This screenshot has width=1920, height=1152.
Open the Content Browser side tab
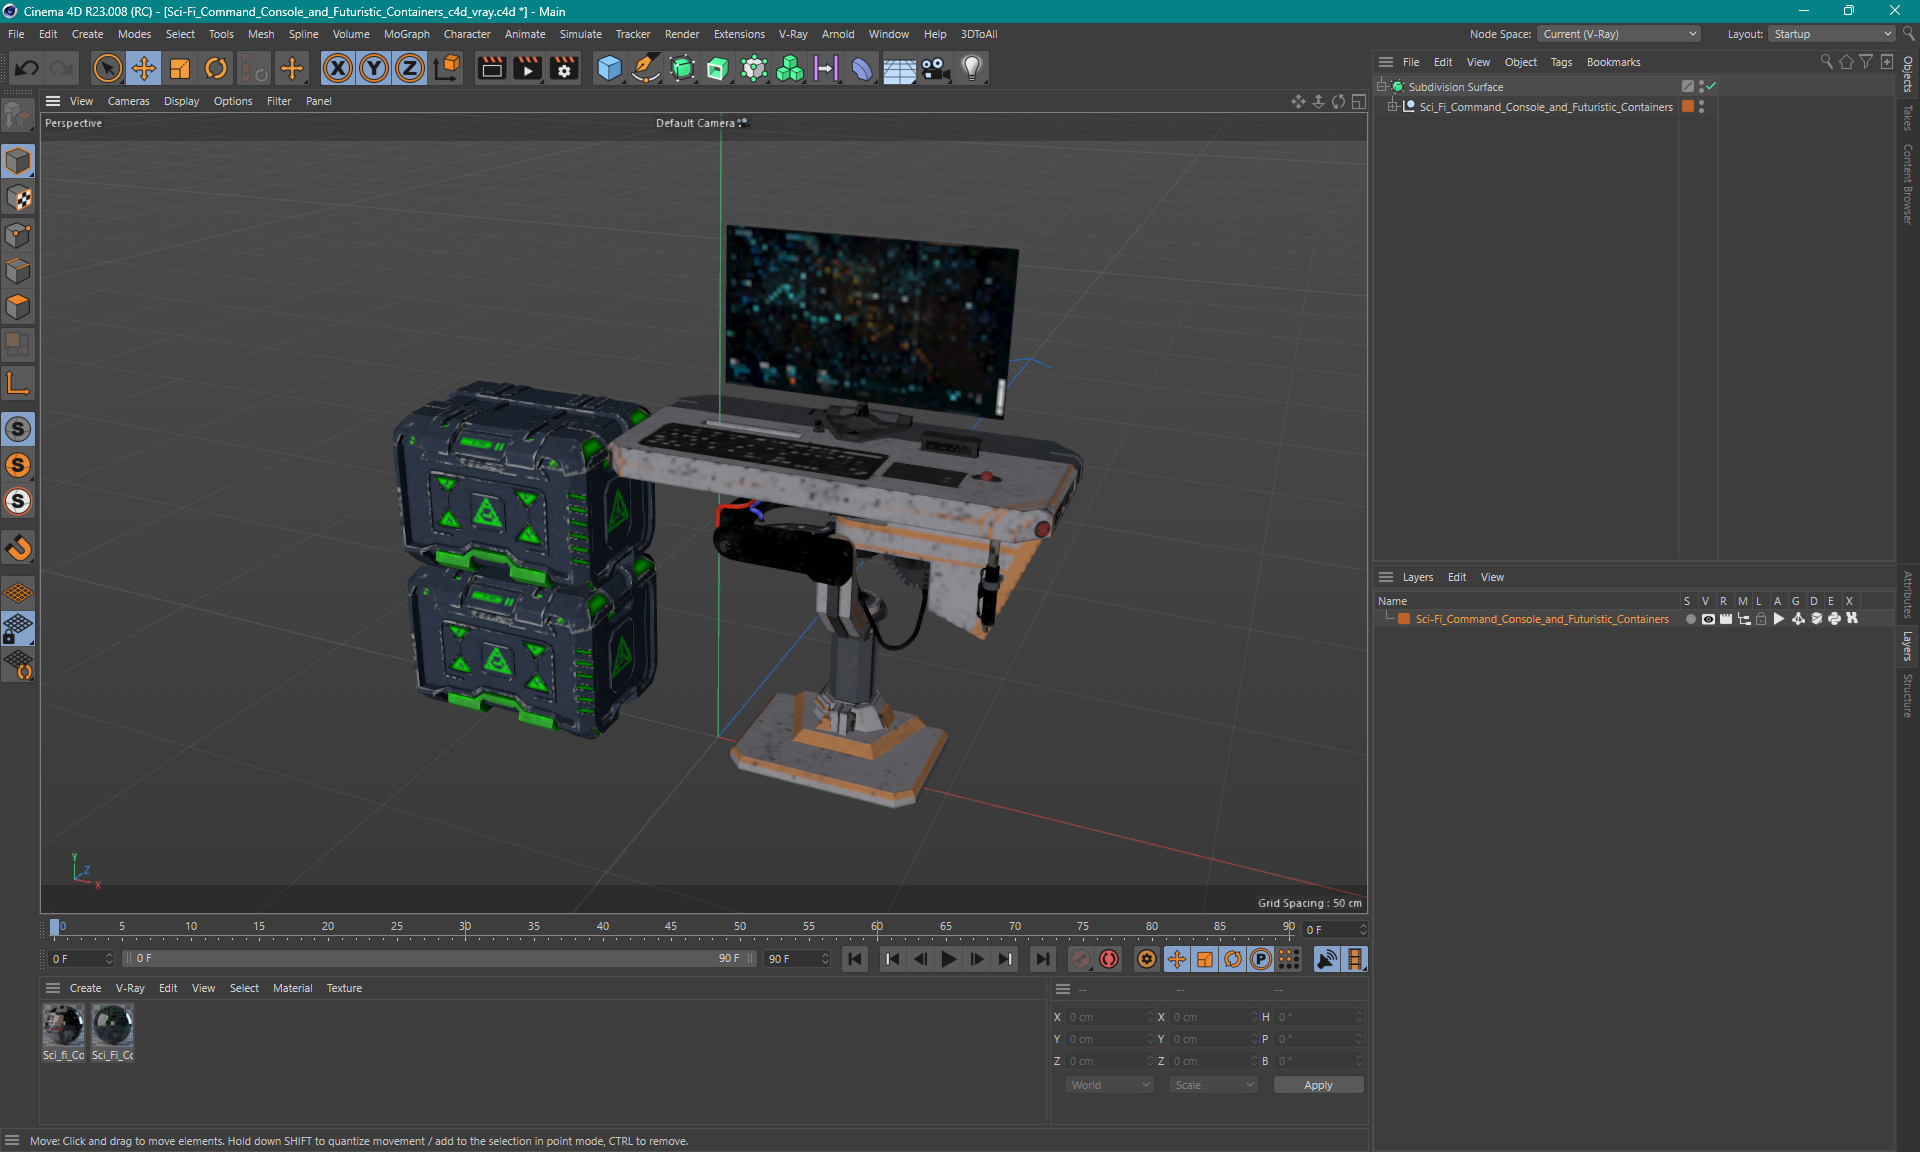[x=1908, y=184]
